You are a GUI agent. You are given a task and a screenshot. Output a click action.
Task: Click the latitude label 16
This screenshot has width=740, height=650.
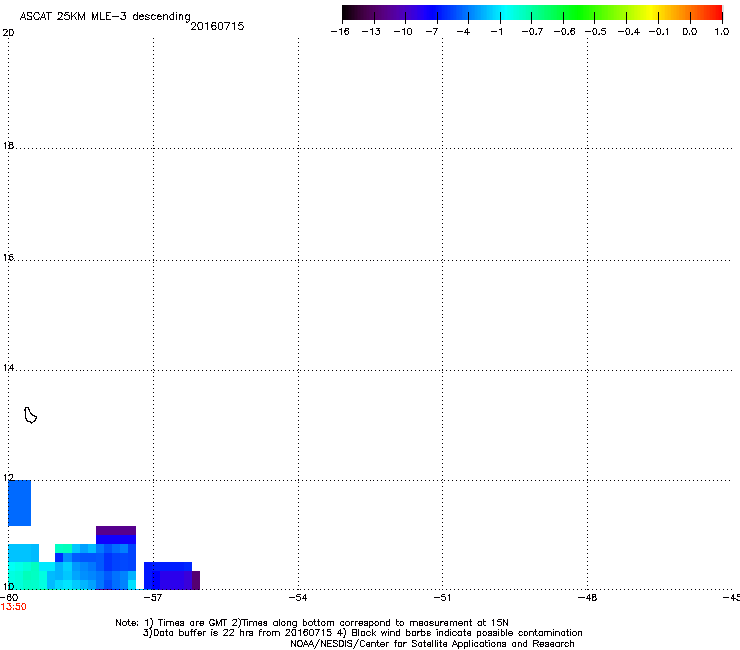[8, 258]
